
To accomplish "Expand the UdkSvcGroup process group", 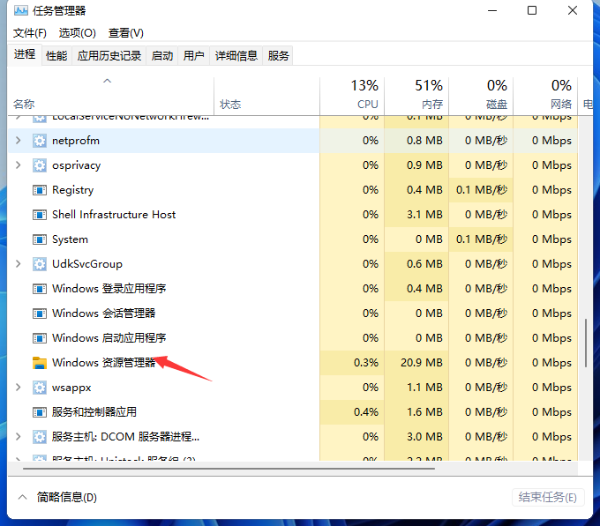I will (18, 263).
